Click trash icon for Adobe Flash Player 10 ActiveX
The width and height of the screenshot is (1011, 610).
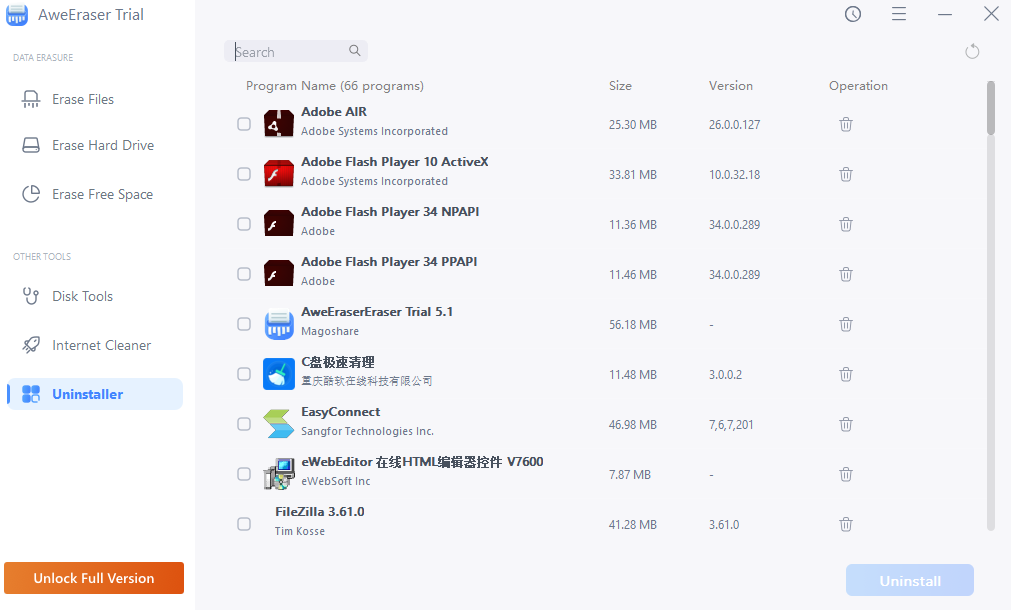(x=846, y=174)
